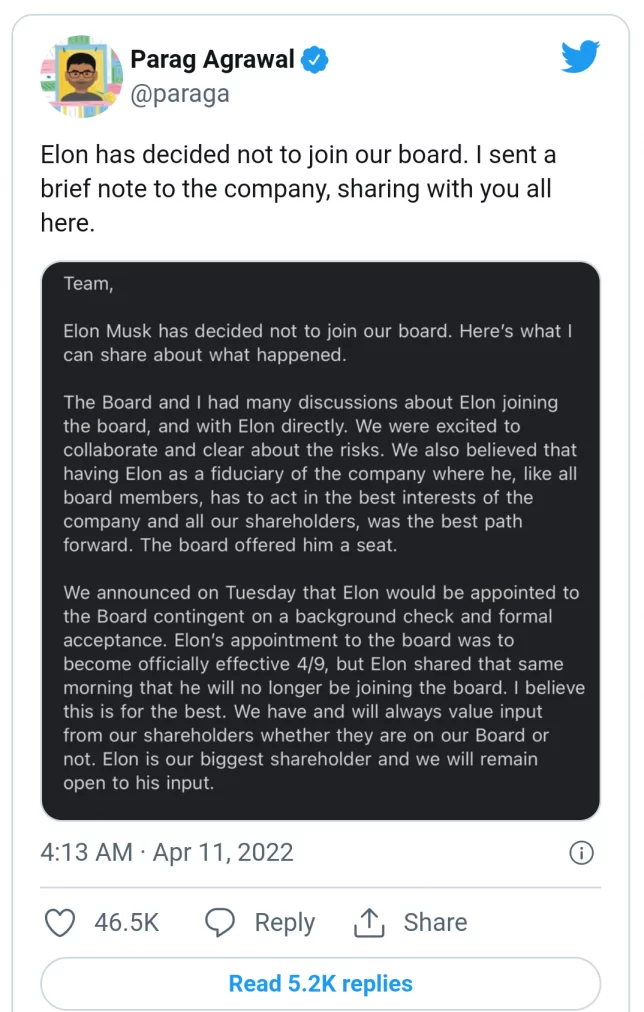Click the 46.5K likes count
644x1012 pixels.
(x=126, y=922)
